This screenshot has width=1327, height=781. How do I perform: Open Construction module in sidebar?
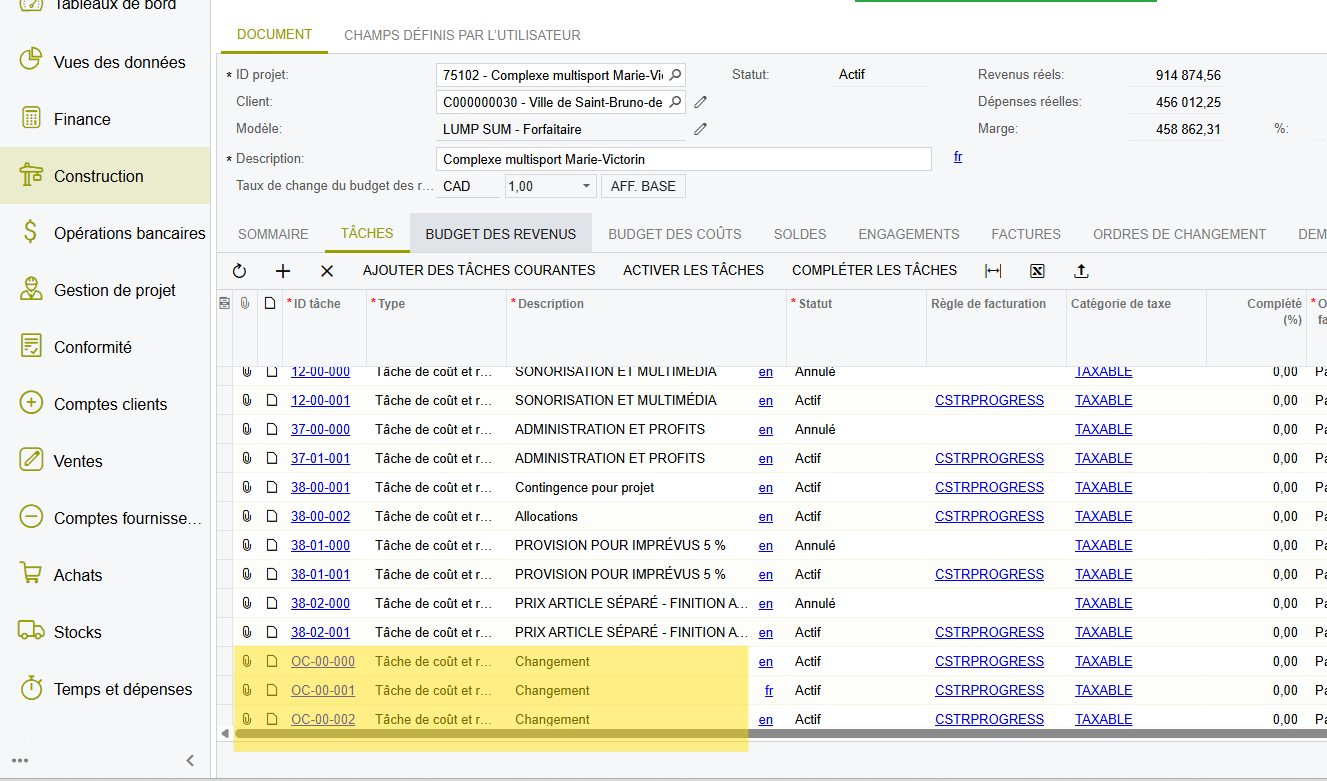tap(99, 176)
